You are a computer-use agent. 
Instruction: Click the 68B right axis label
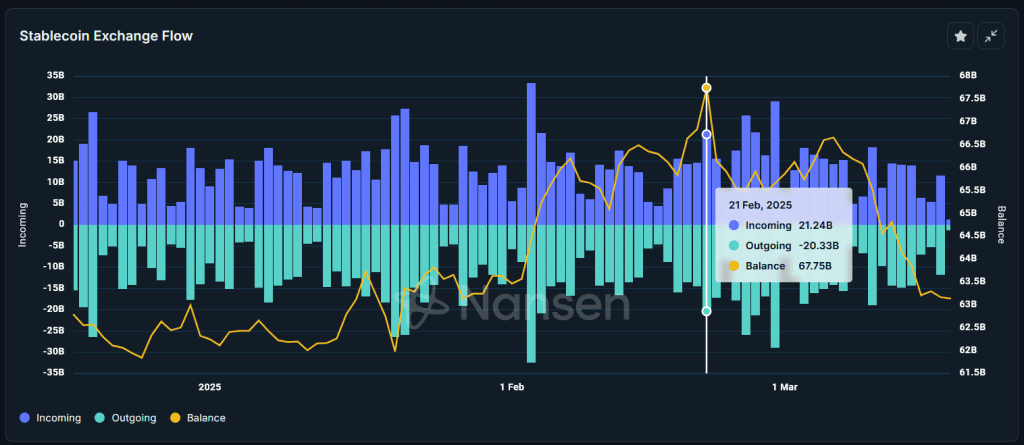(968, 76)
